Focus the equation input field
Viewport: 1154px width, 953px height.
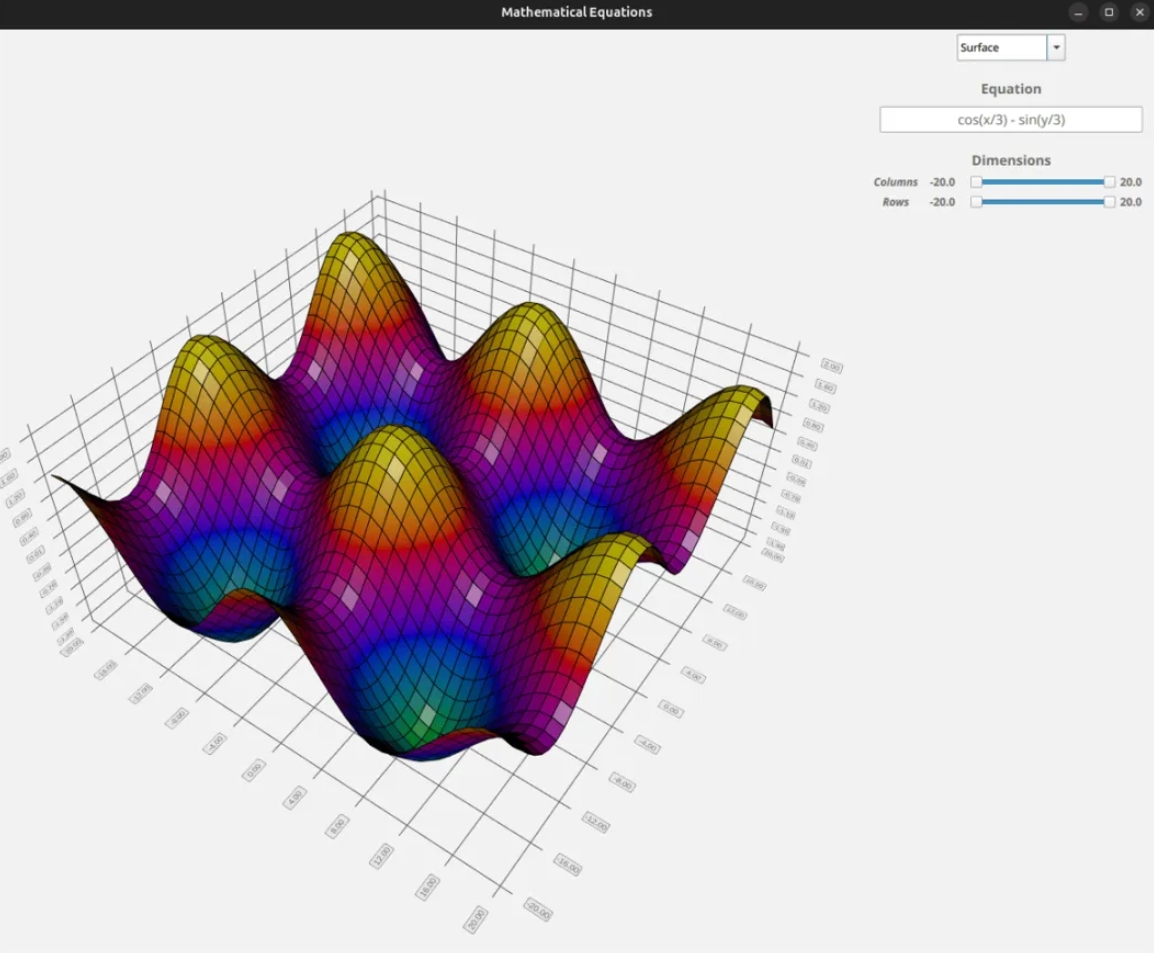coord(1010,120)
